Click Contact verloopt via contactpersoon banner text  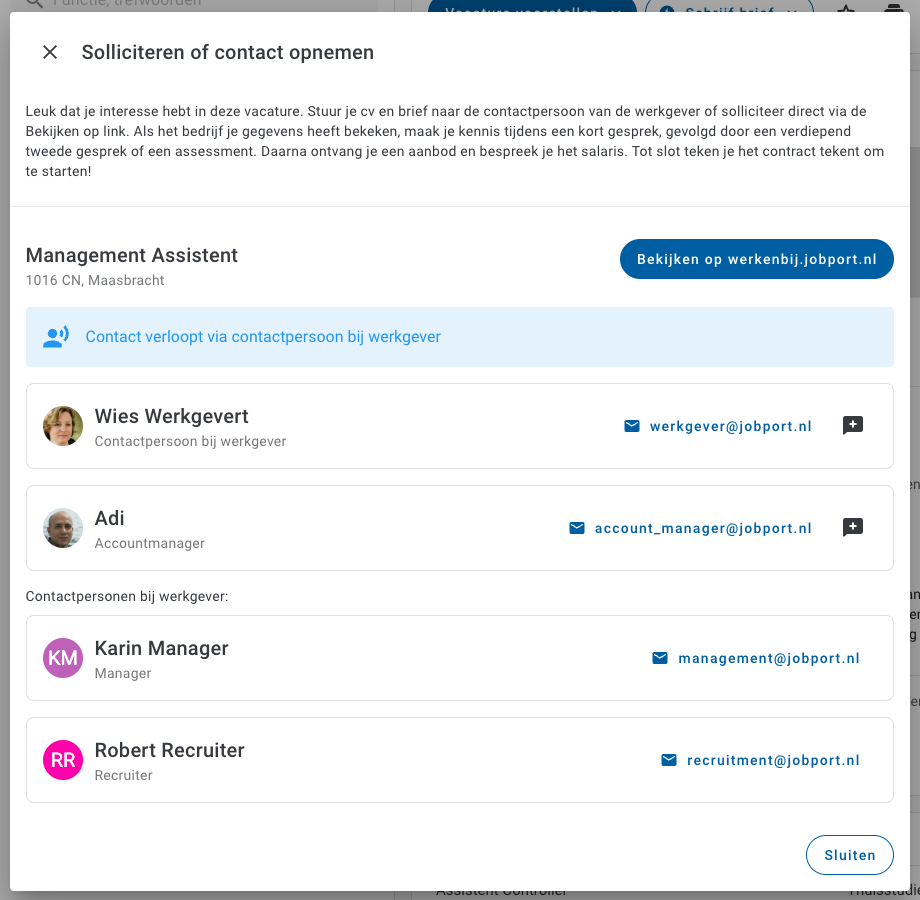263,337
